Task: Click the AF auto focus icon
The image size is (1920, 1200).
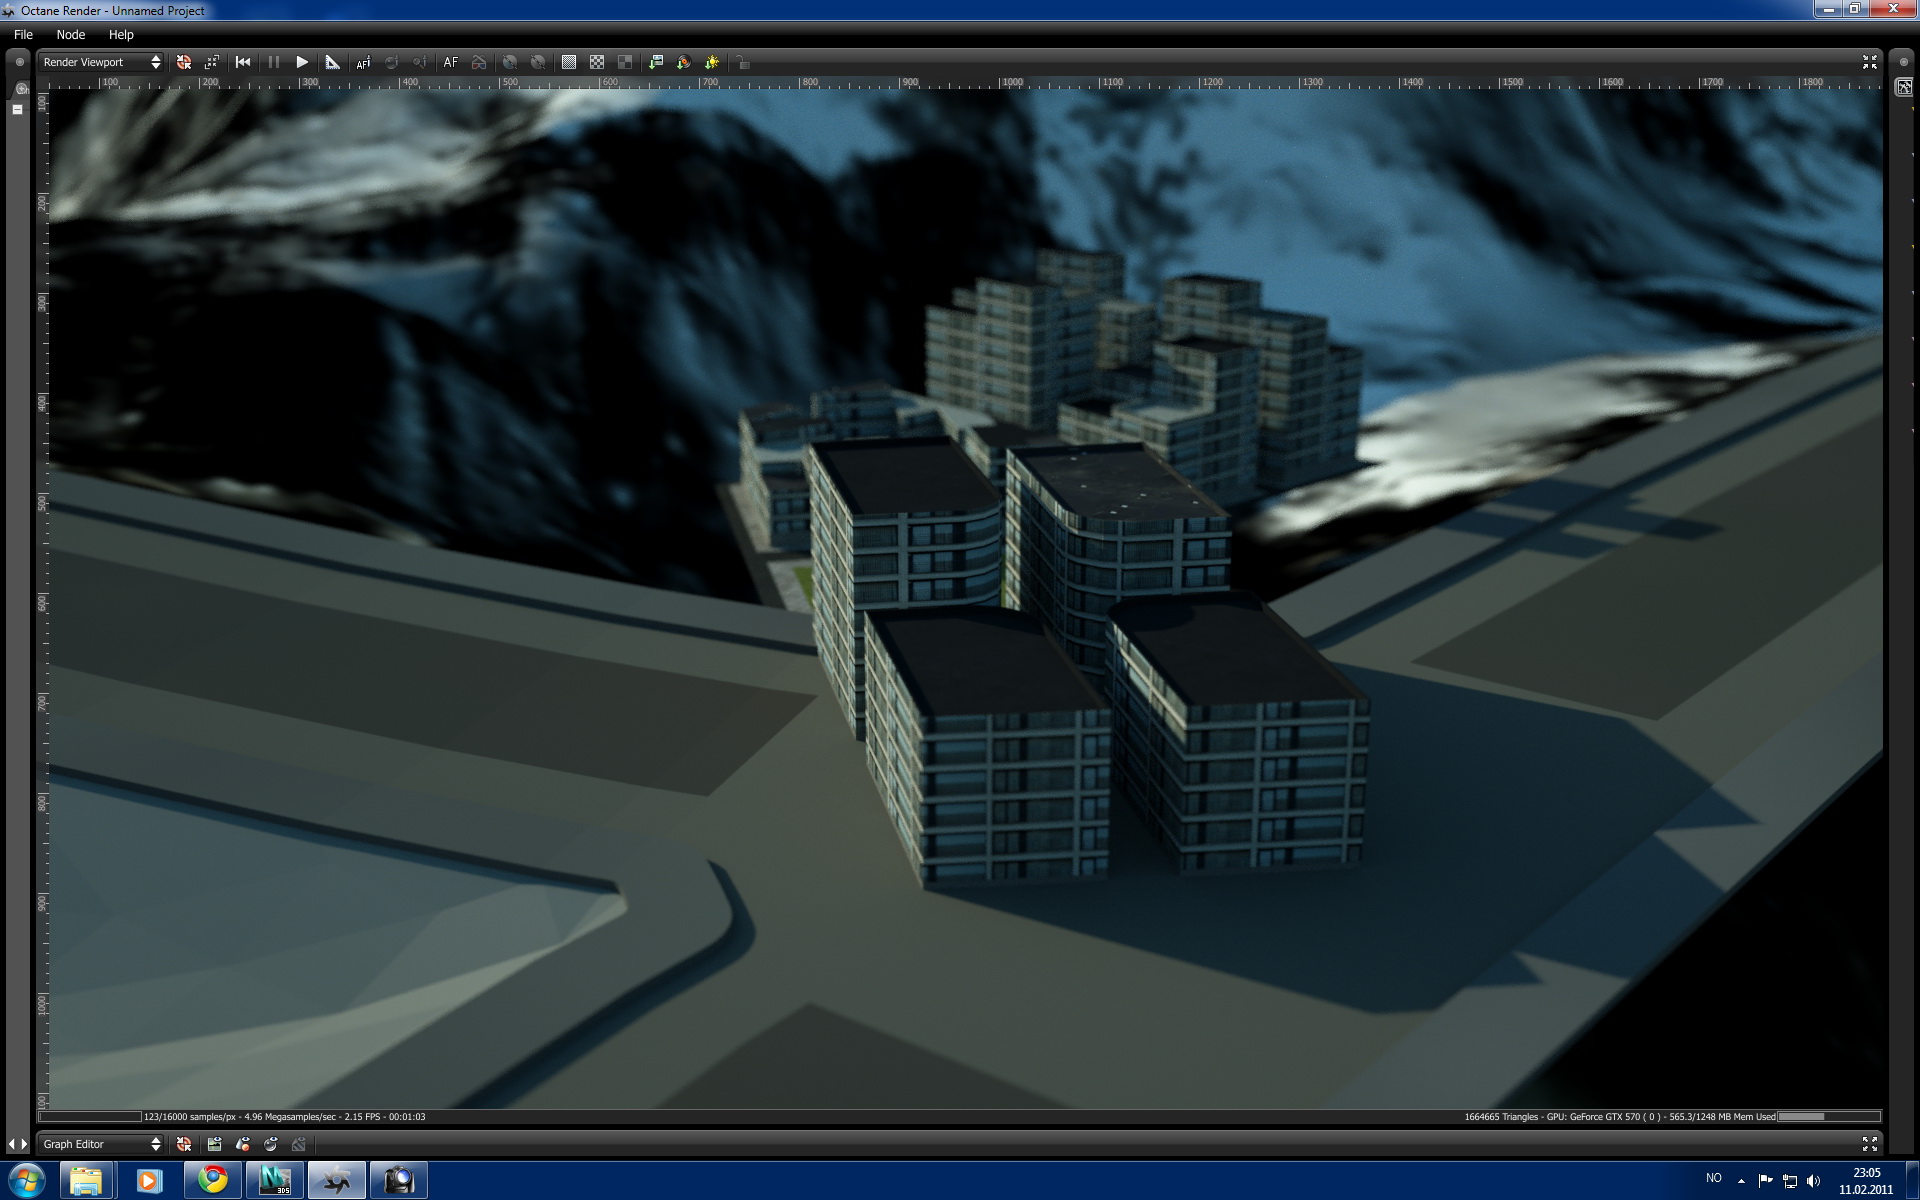Action: point(450,62)
